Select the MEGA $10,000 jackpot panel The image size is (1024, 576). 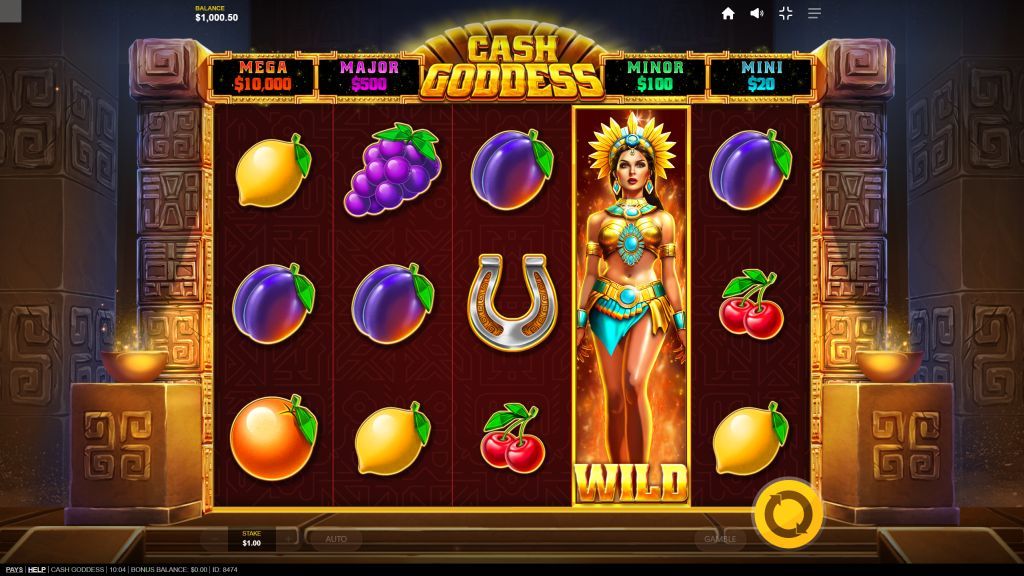click(x=263, y=76)
